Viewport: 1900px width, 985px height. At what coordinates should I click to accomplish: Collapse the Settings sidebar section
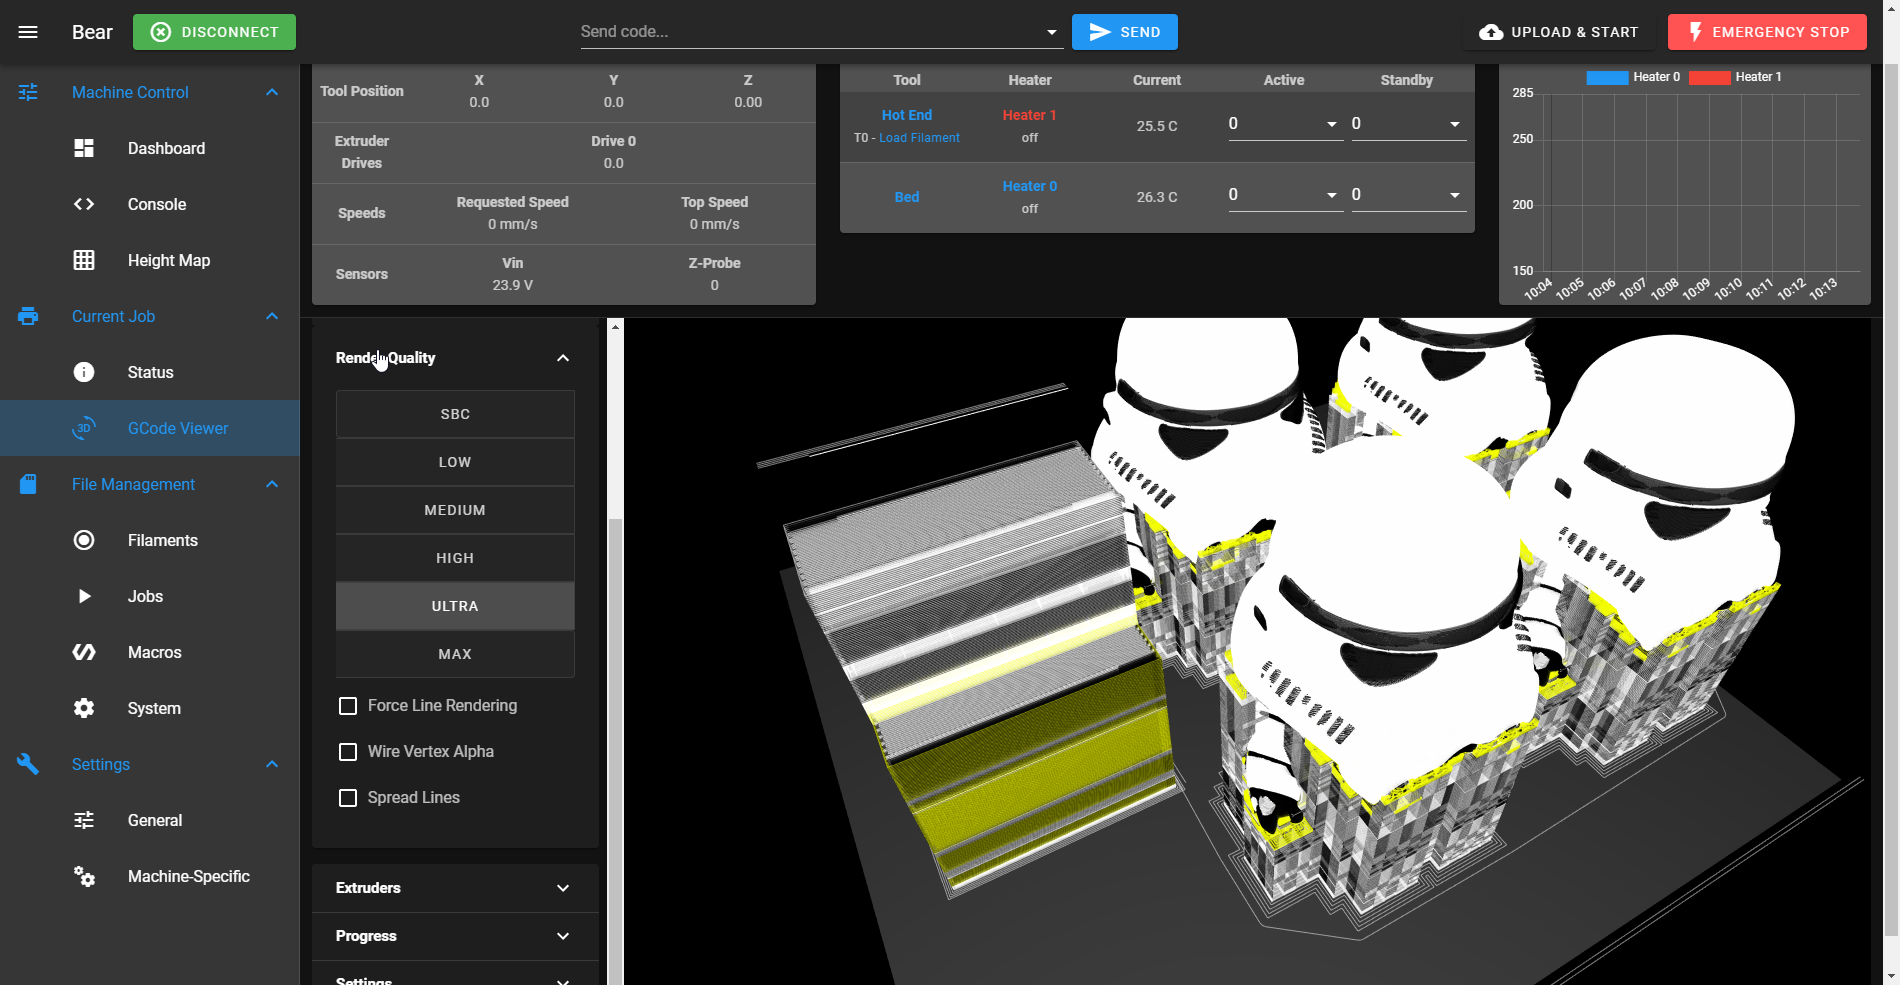coord(272,764)
